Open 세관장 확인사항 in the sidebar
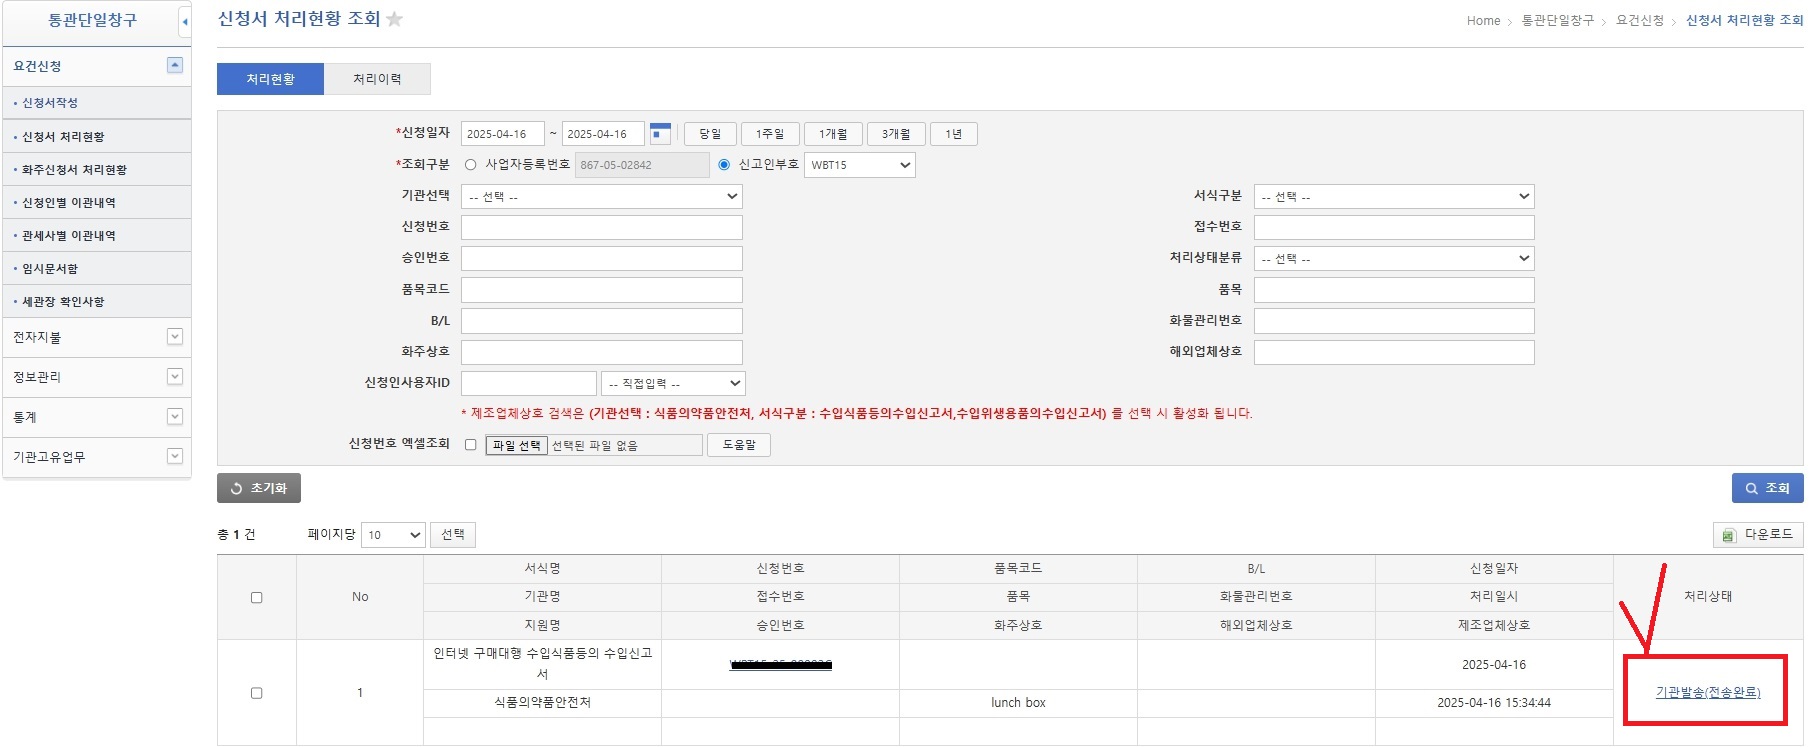The height and width of the screenshot is (747, 1809). coord(97,302)
